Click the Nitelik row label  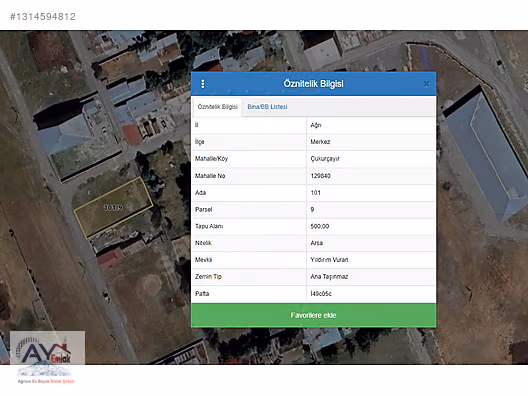pyautogui.click(x=203, y=243)
